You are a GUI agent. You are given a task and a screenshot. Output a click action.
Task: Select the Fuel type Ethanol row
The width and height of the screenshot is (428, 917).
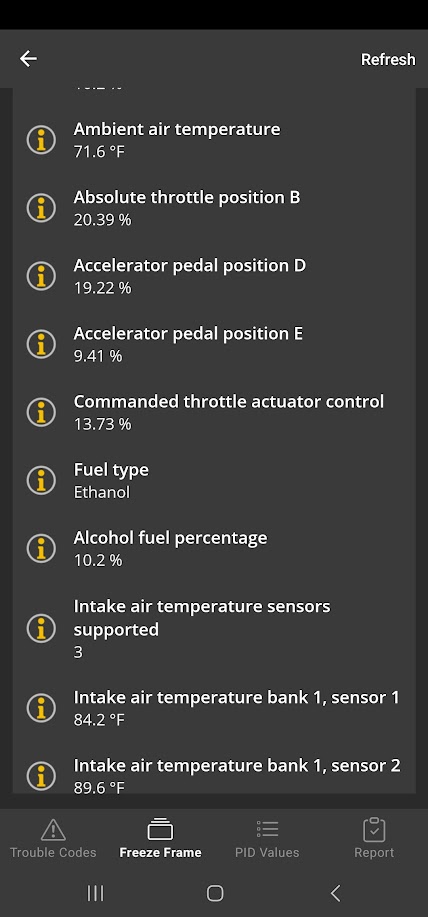point(214,480)
